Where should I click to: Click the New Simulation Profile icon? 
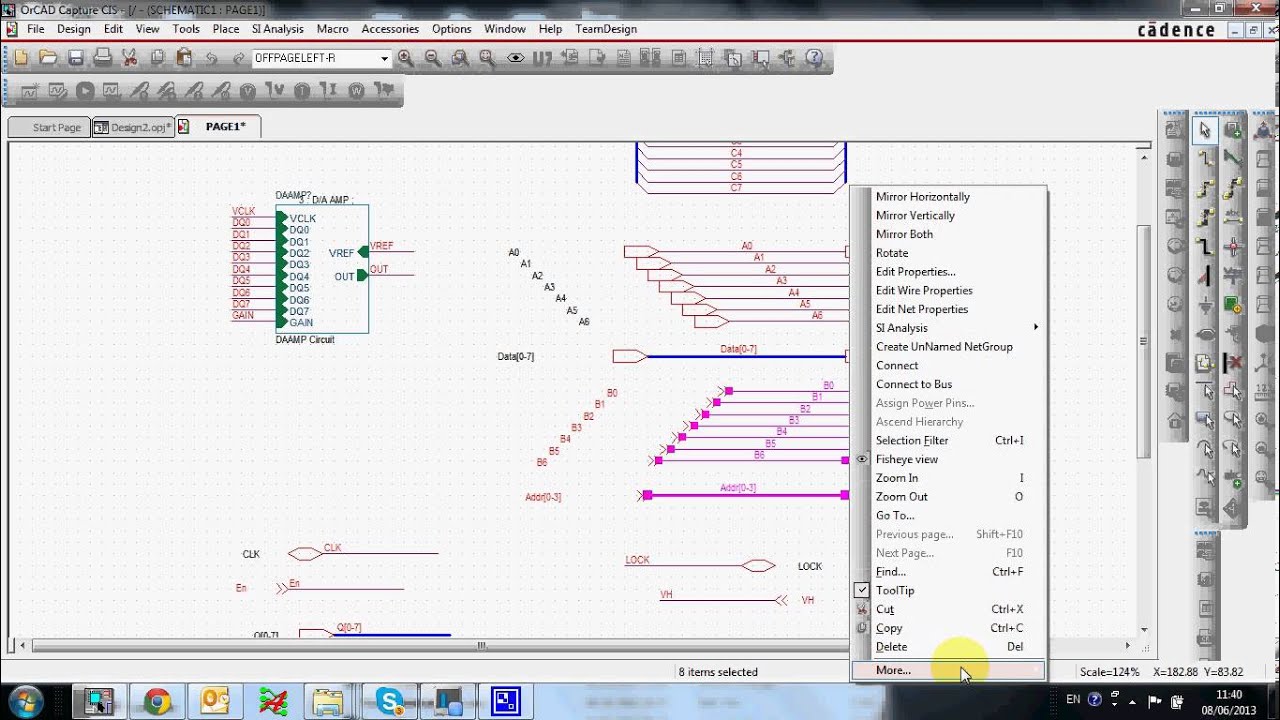pos(30,91)
